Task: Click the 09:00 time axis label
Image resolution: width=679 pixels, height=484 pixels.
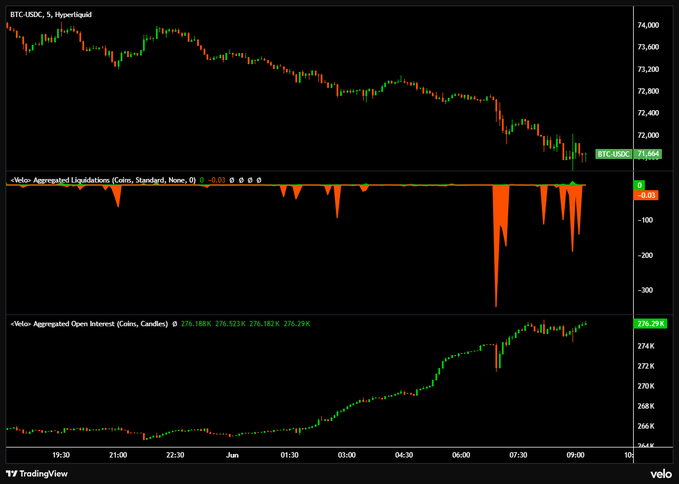Action: tap(576, 455)
